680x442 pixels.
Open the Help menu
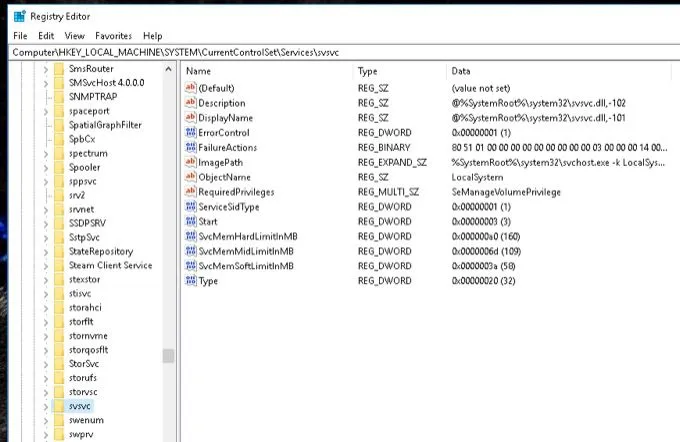(x=153, y=36)
